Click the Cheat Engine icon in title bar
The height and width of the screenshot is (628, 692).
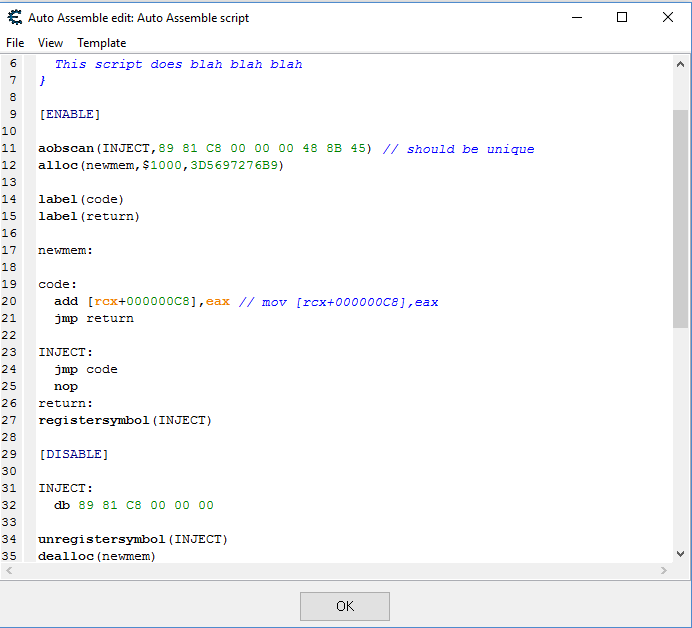(x=15, y=17)
